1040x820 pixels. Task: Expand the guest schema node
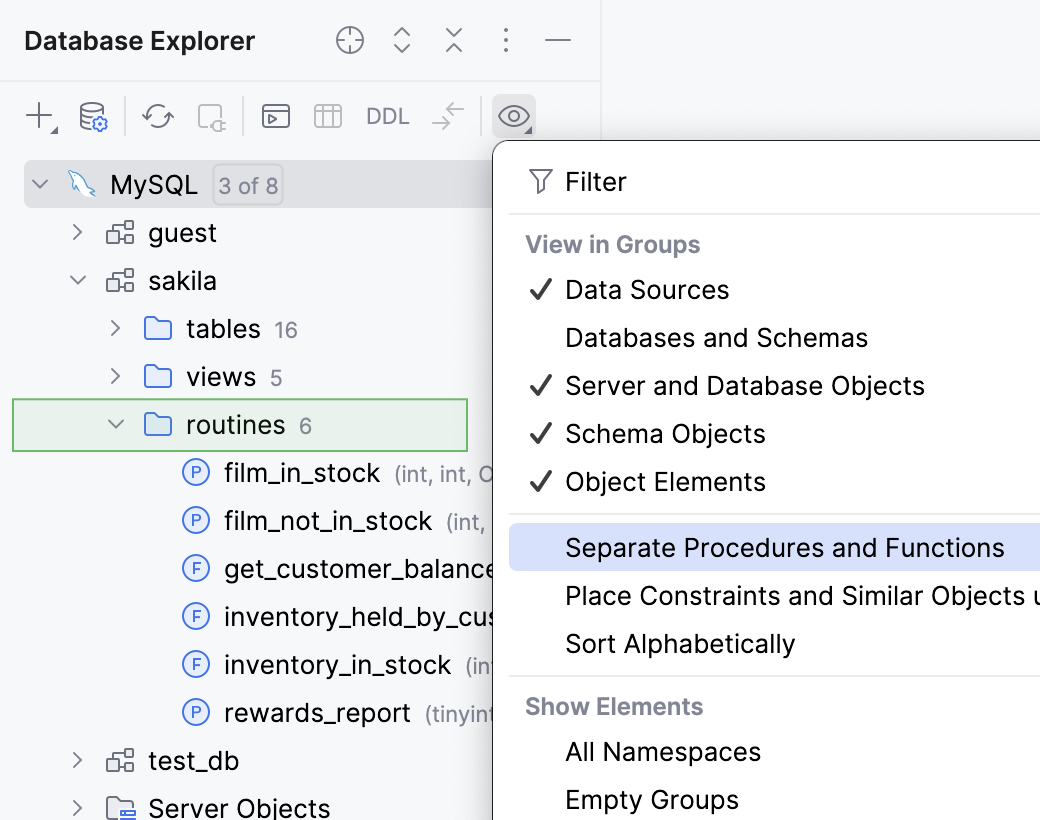(77, 232)
